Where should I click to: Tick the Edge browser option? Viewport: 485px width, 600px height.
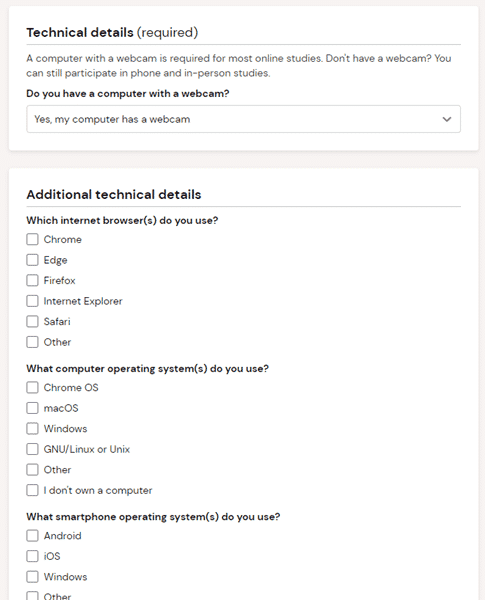pyautogui.click(x=33, y=260)
